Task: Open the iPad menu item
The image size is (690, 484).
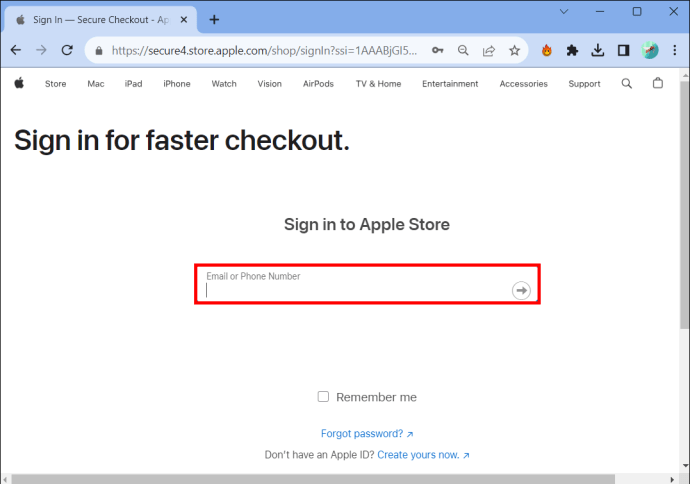Action: [x=133, y=84]
